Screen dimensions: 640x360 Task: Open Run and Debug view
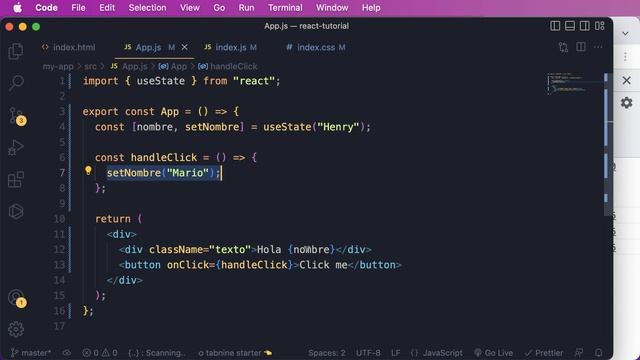[16, 148]
